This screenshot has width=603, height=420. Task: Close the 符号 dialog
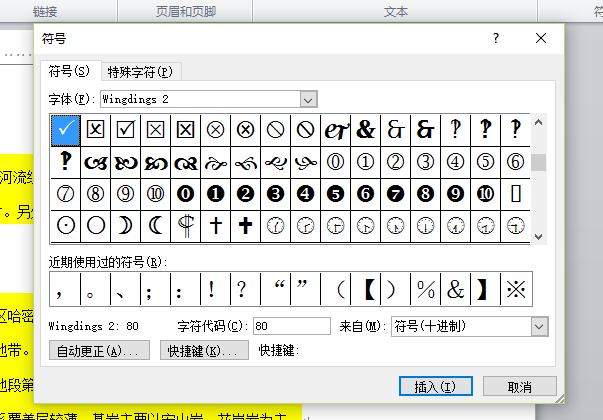pos(541,38)
